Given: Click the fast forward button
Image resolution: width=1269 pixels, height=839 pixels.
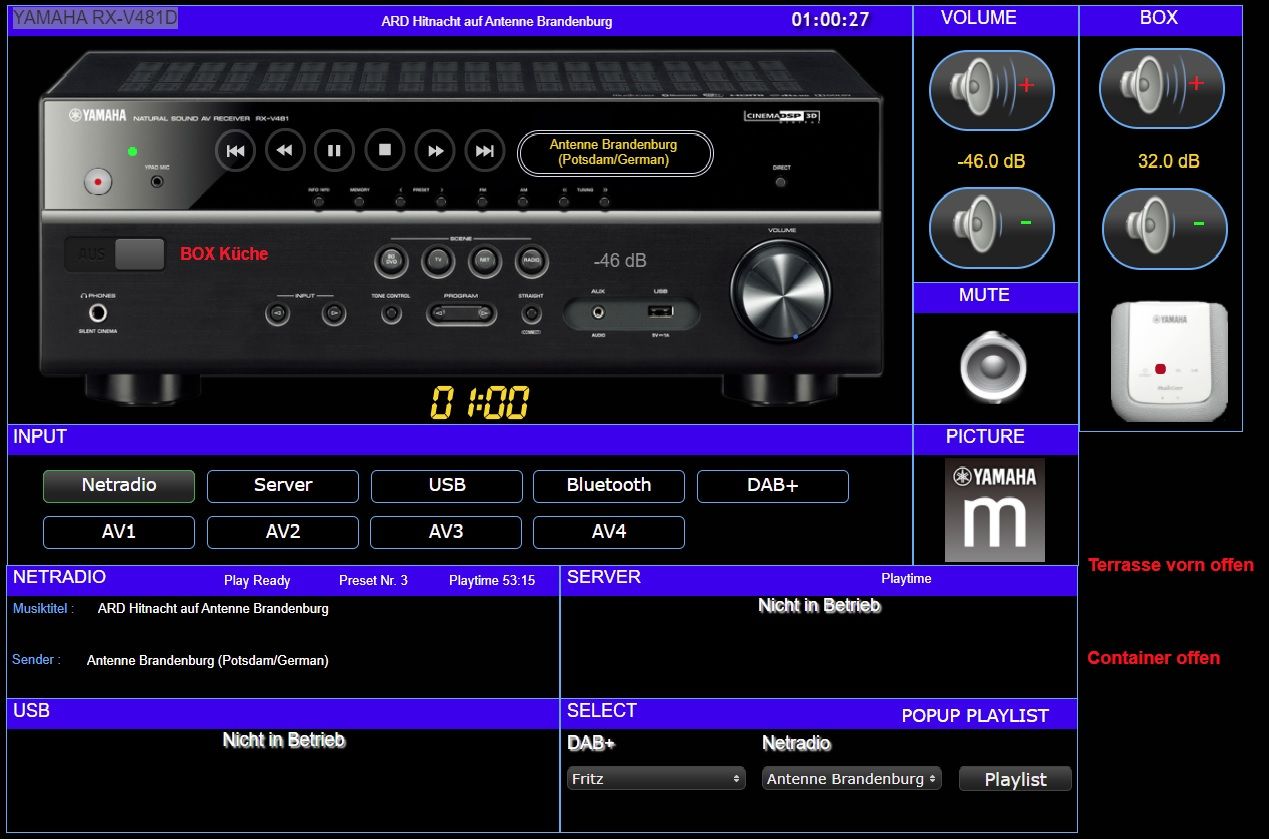Looking at the screenshot, I should coord(435,151).
